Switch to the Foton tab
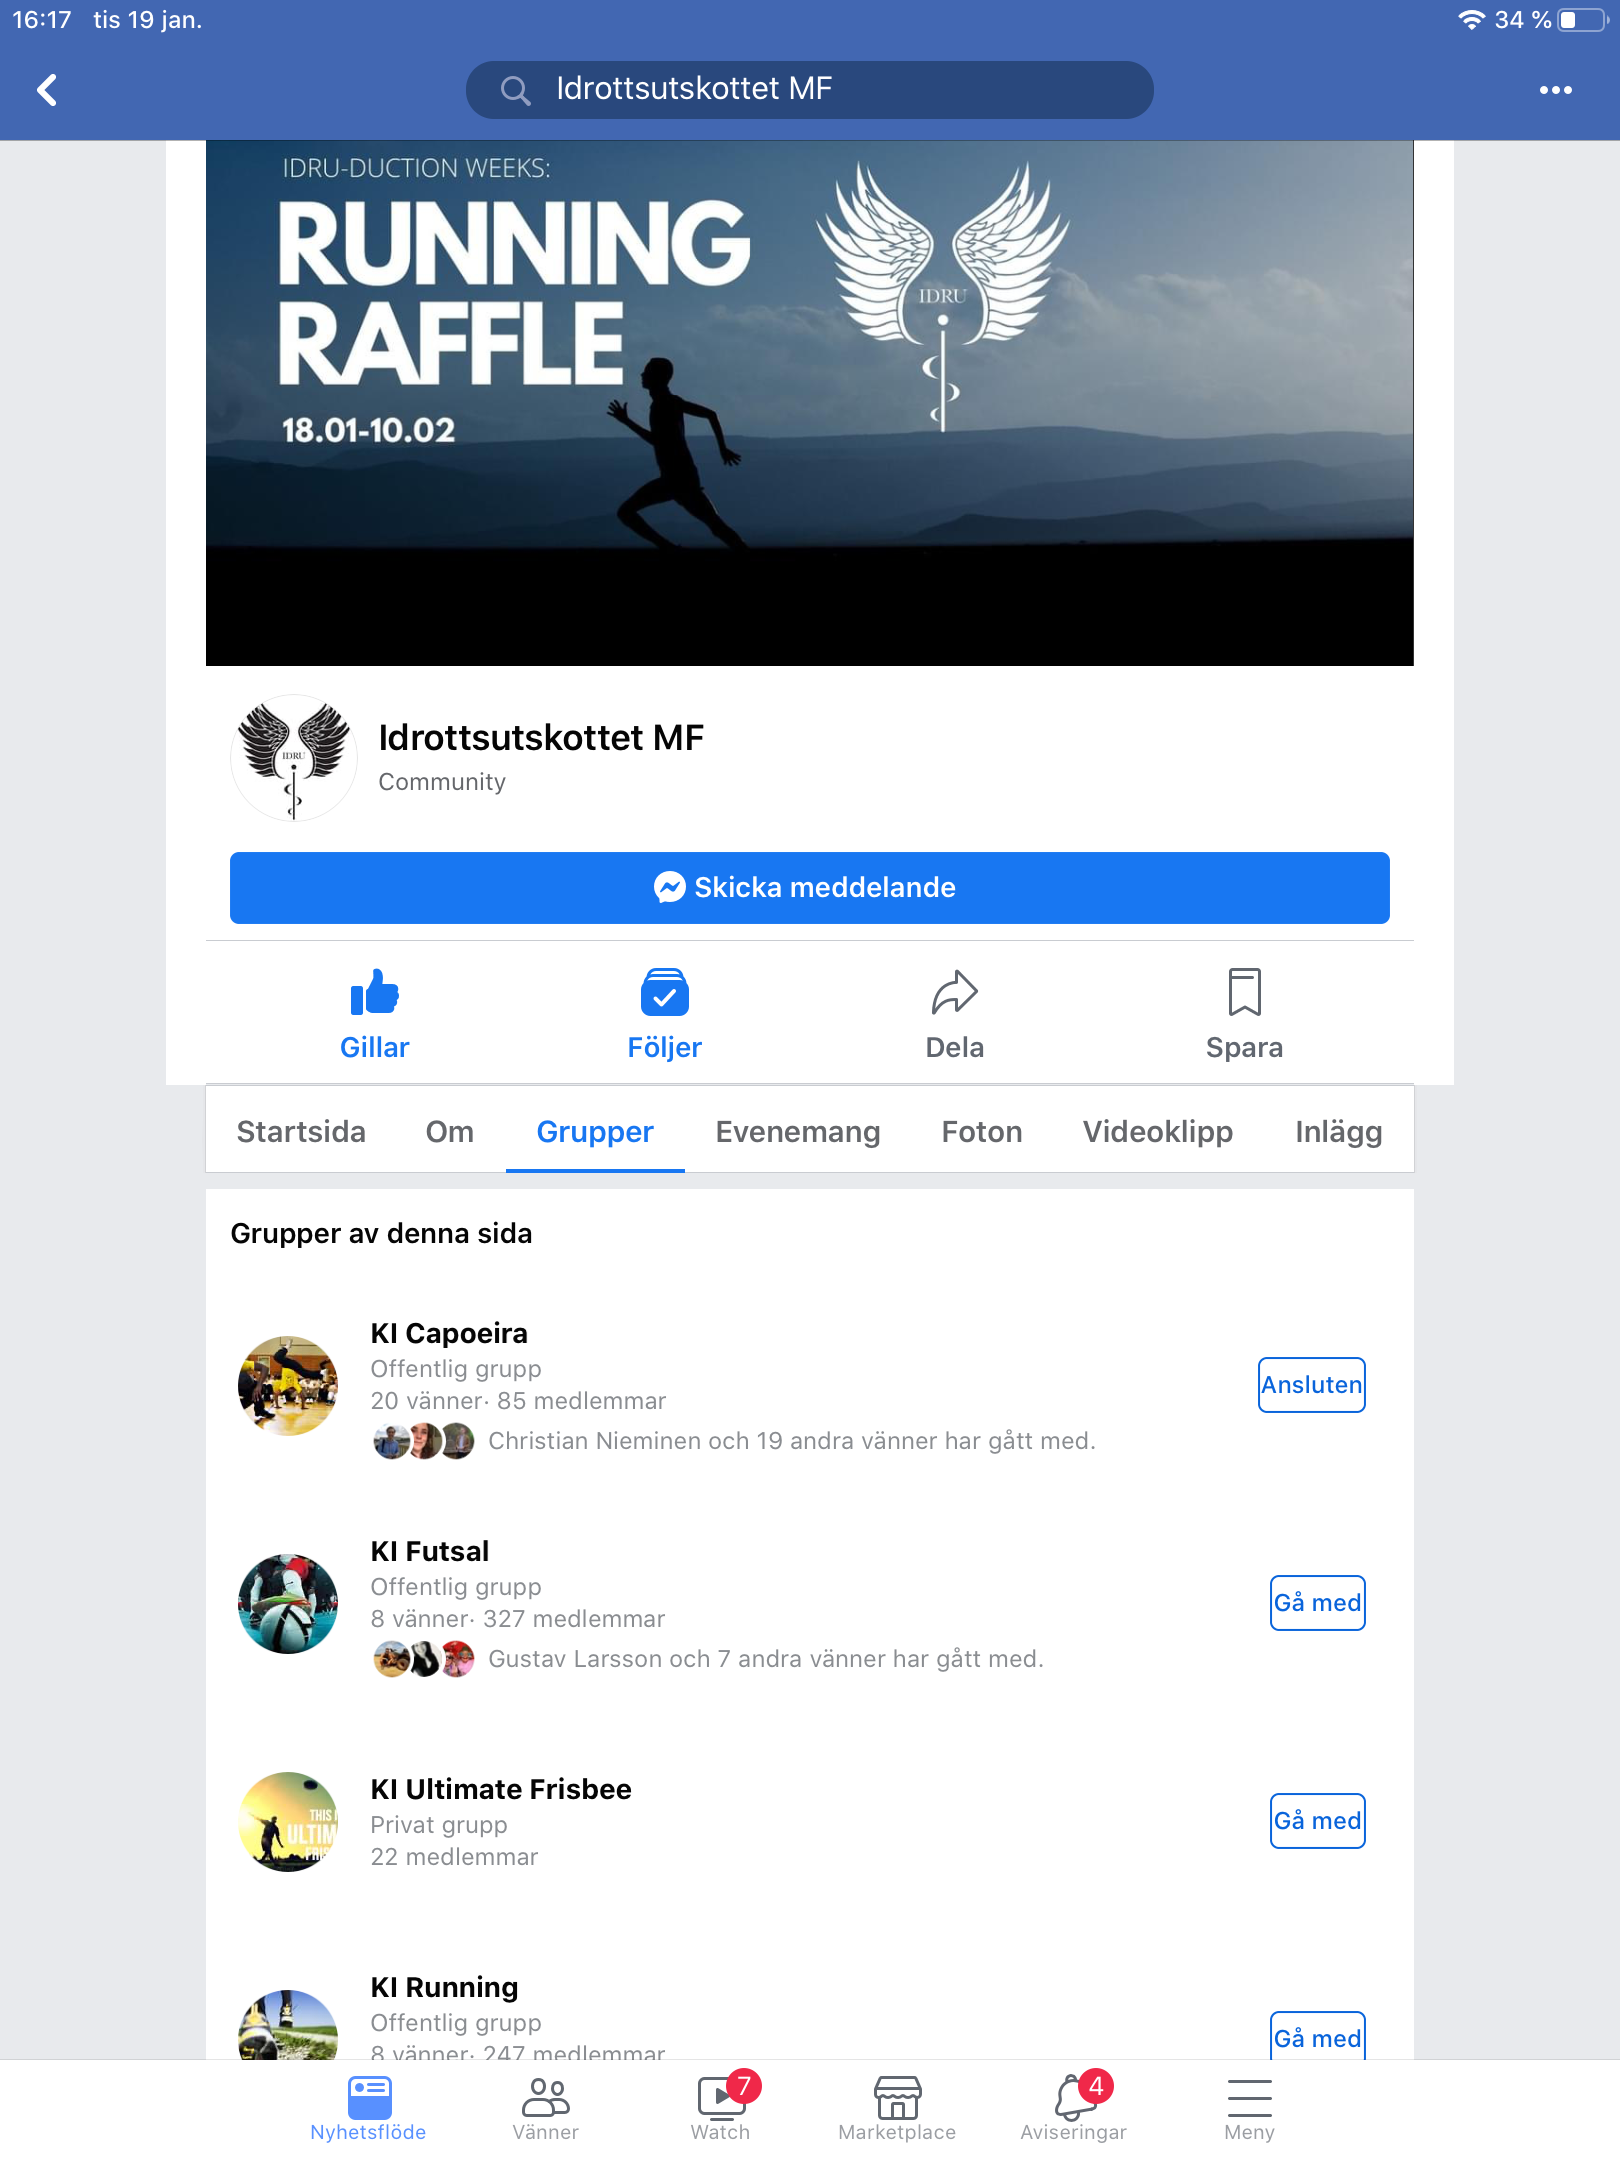Image resolution: width=1620 pixels, height=2160 pixels. point(982,1131)
